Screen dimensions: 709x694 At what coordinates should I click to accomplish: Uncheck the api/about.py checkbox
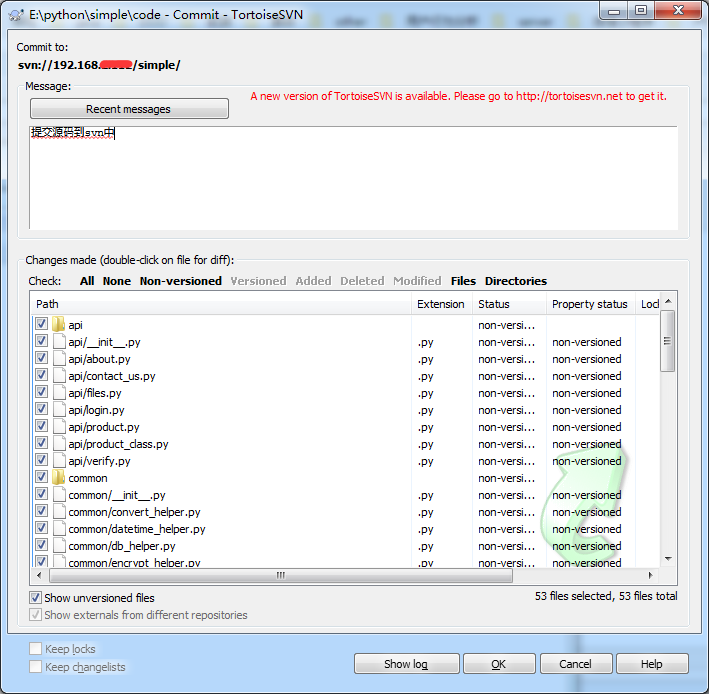coord(41,358)
